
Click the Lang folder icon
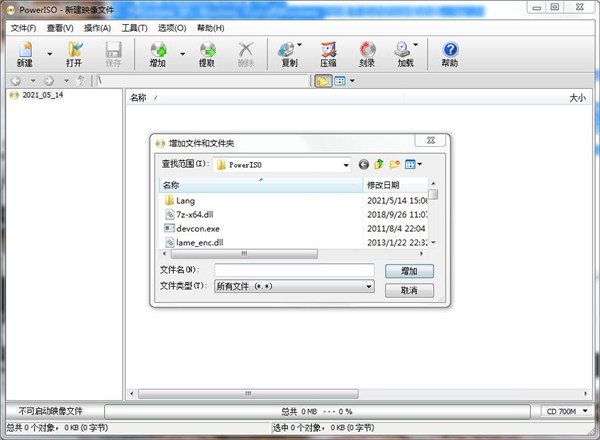point(169,200)
